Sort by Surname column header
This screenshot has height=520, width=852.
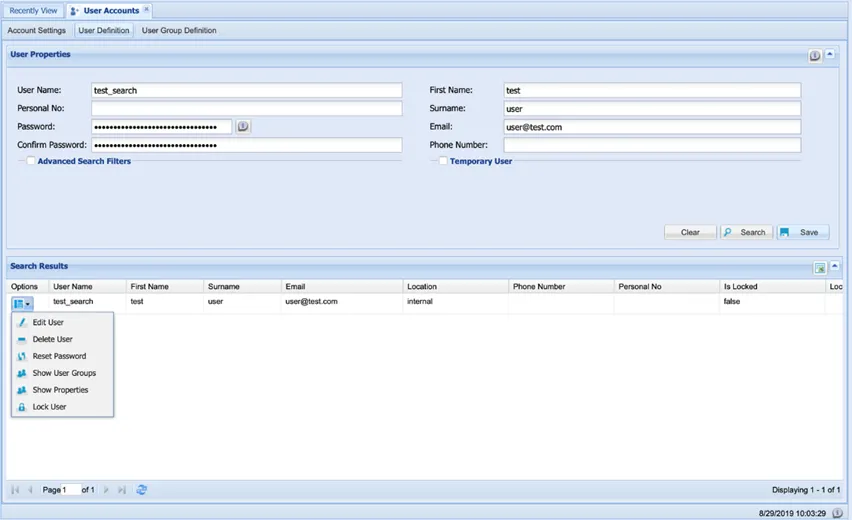[242, 286]
